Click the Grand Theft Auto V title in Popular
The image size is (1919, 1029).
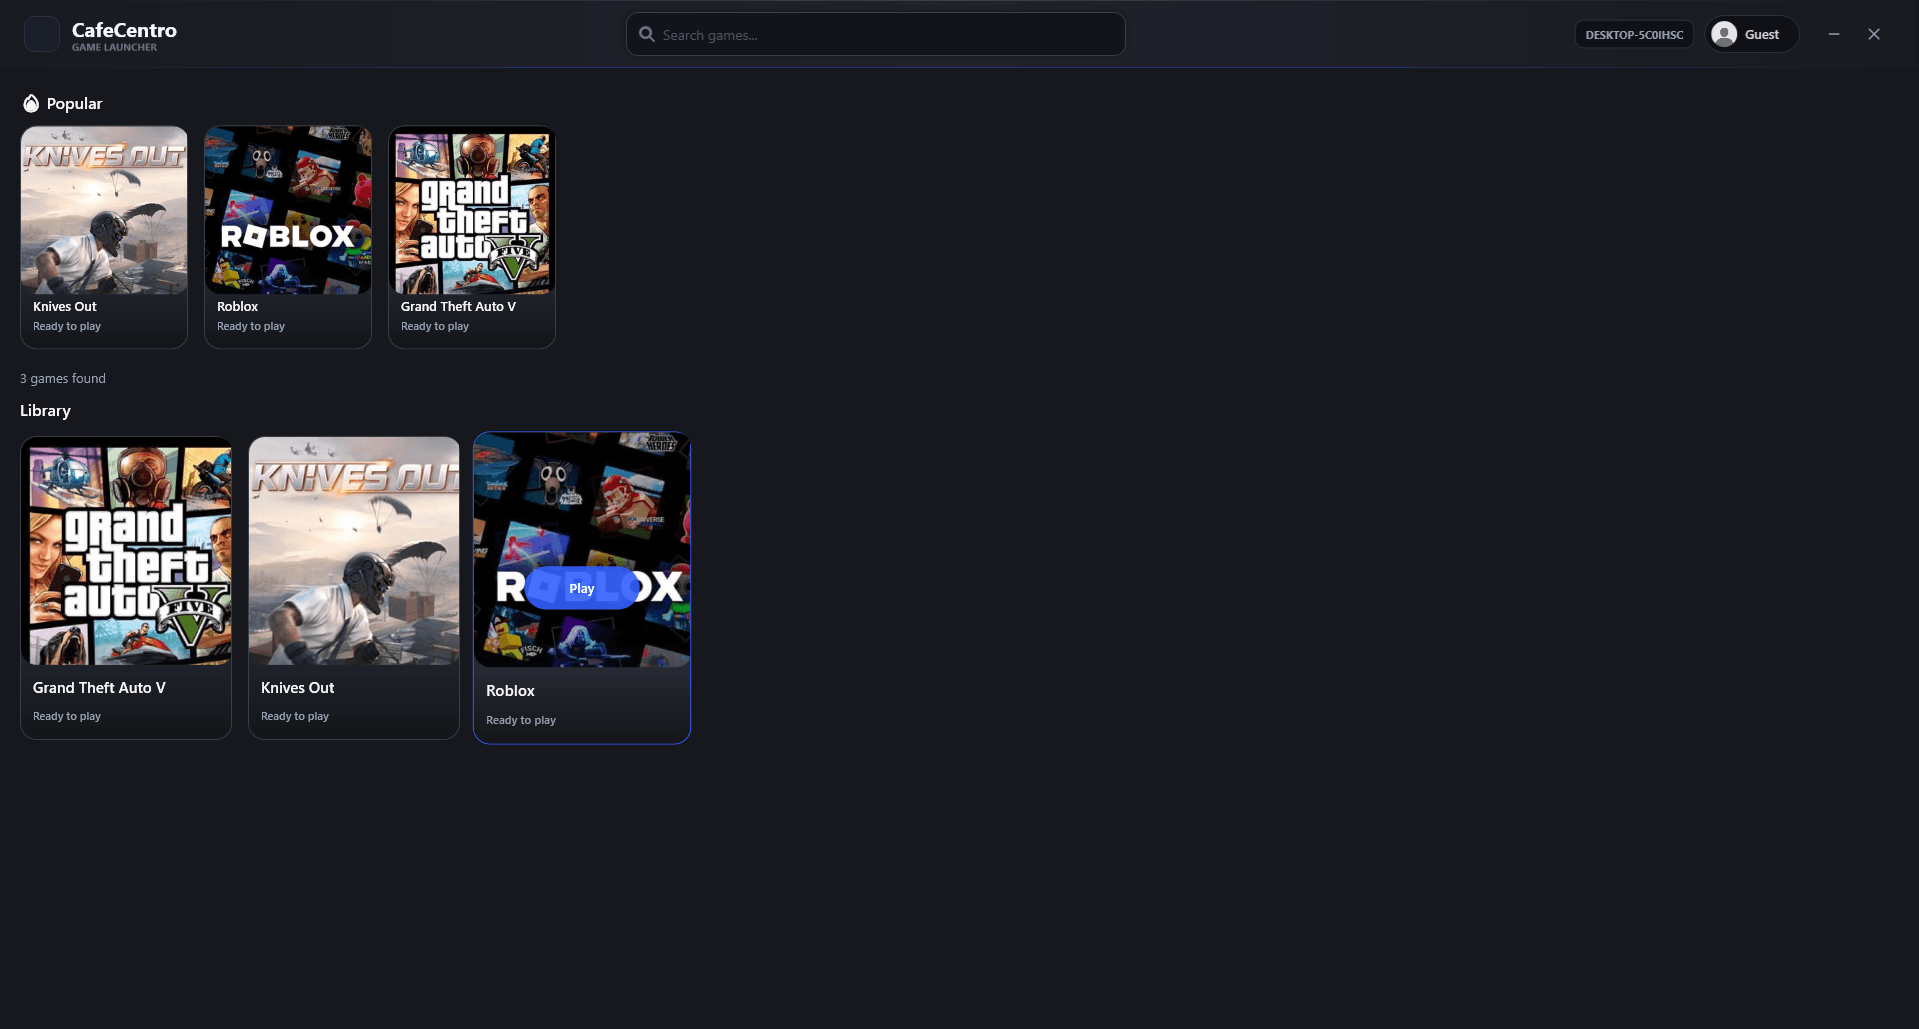click(458, 307)
